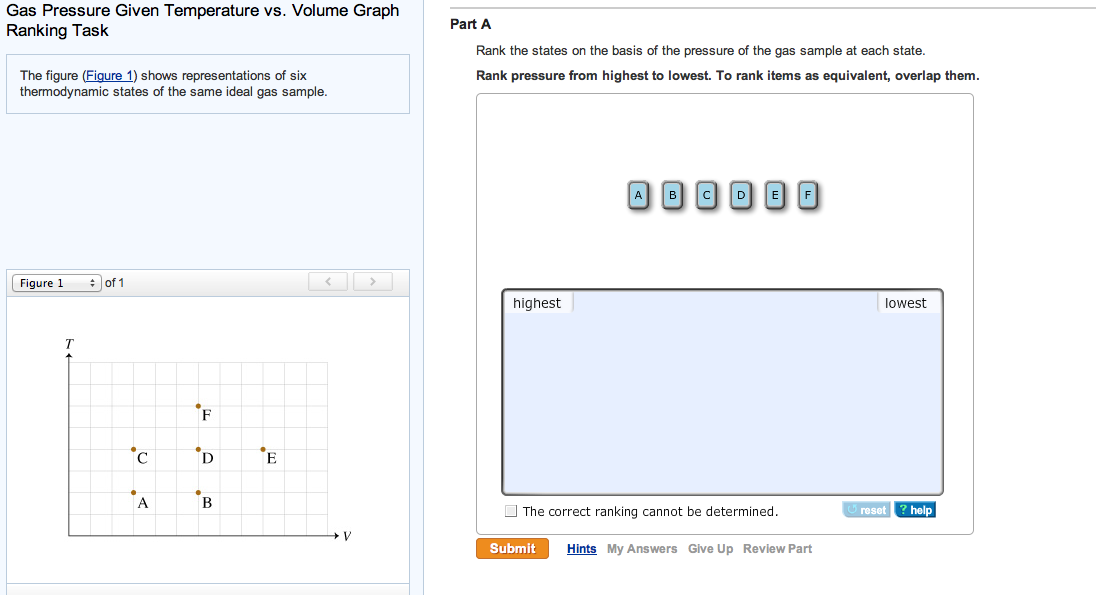This screenshot has height=595, width=1096.
Task: Submit the pressure ranking answer
Action: click(x=512, y=548)
